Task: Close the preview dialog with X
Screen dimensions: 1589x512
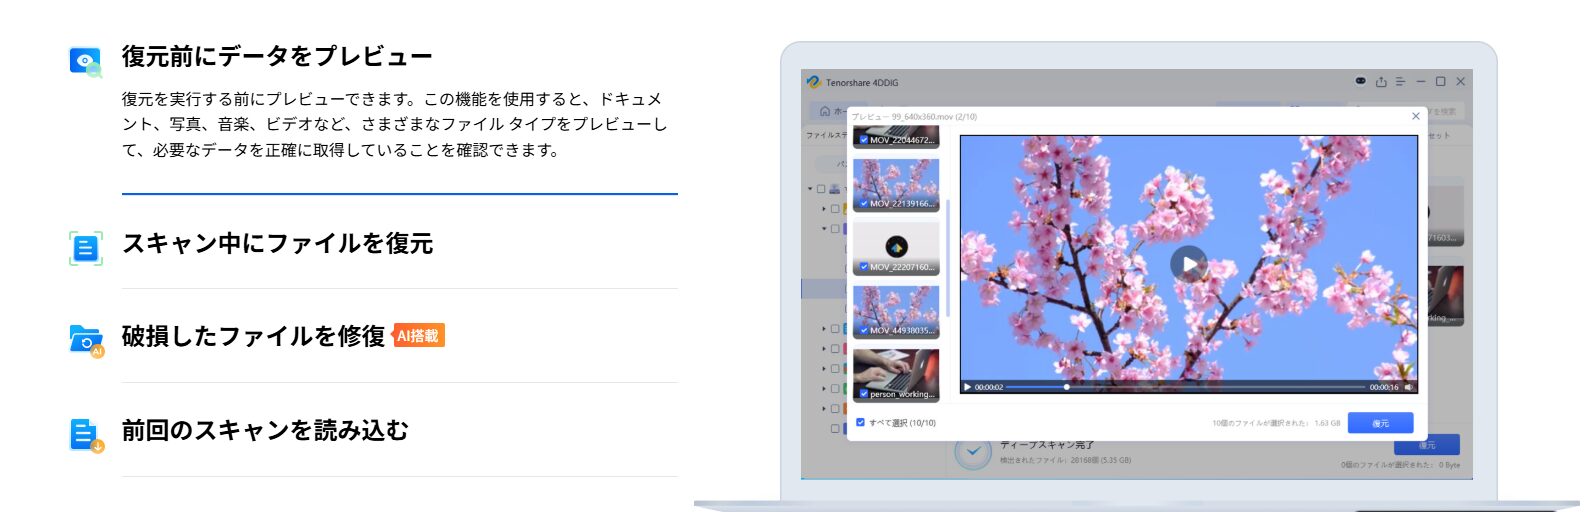Action: click(x=1415, y=117)
